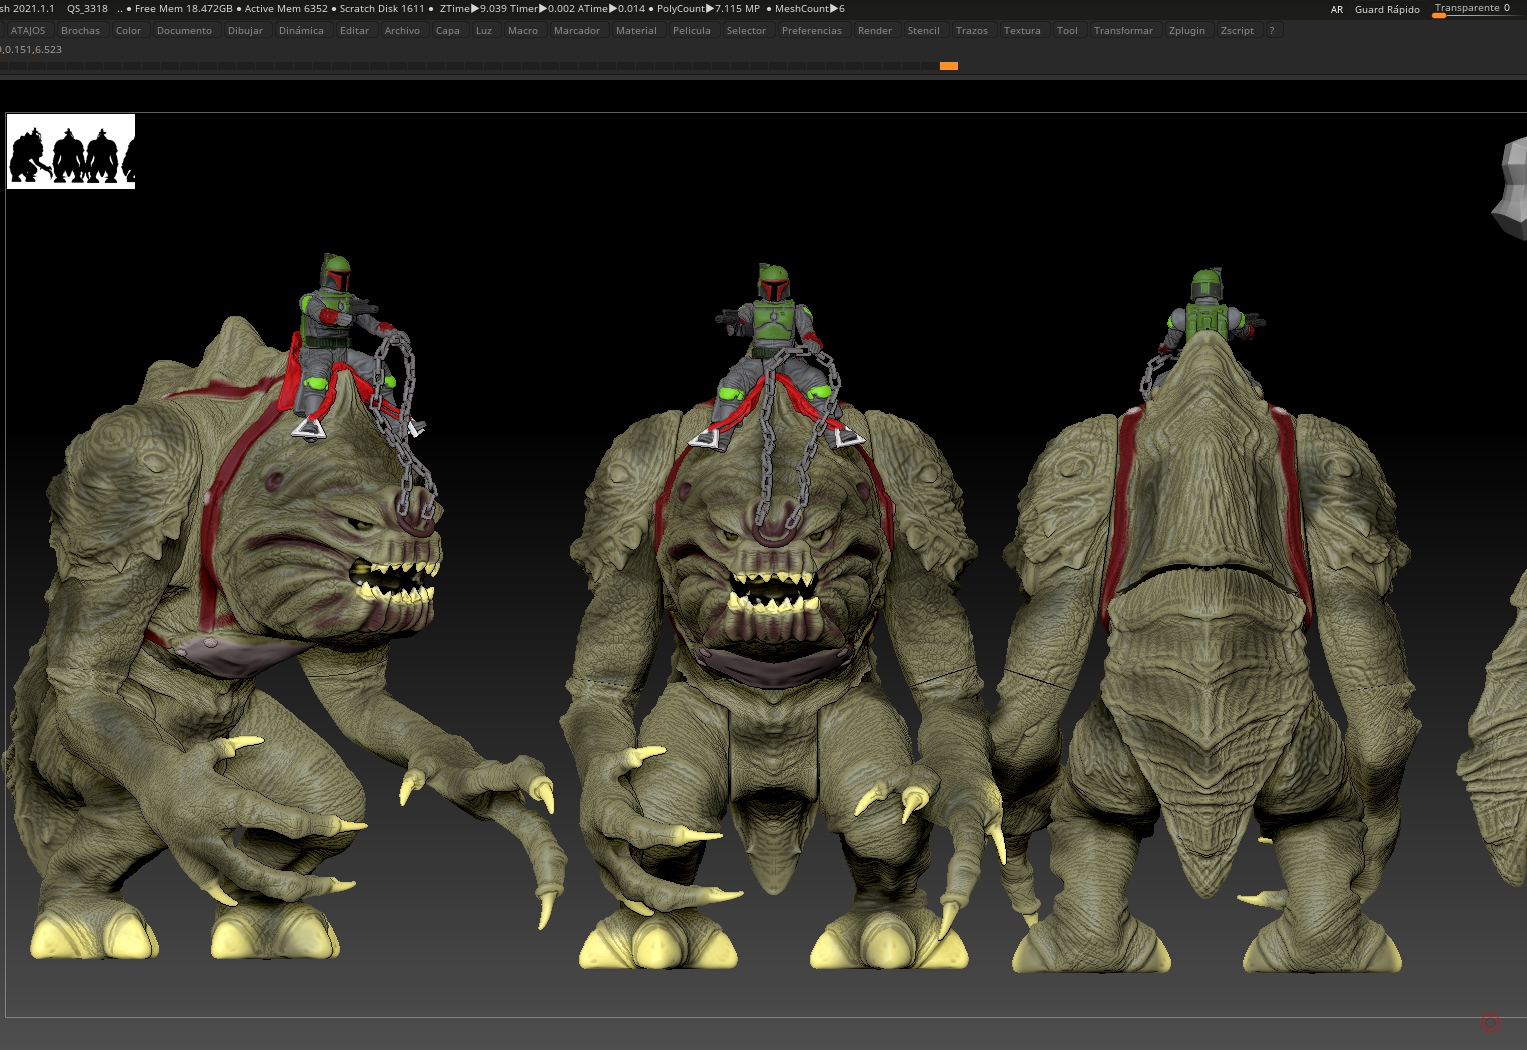Screen dimensions: 1527x1050
Task: Open the Trazos menu
Action: click(x=972, y=31)
